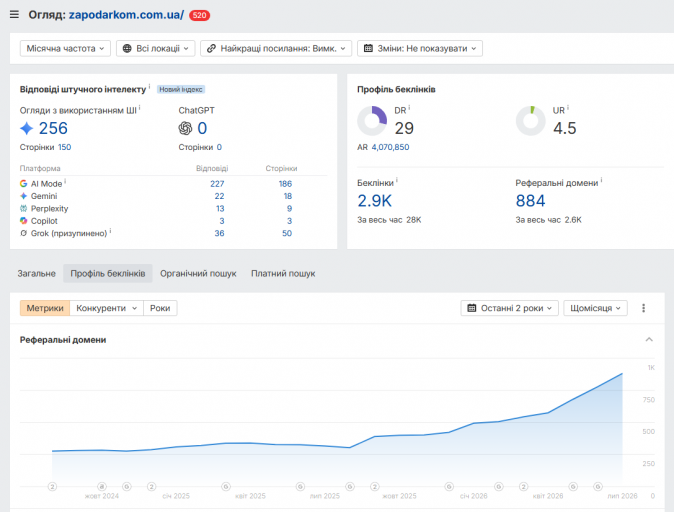Viewport: 674px width, 512px height.
Task: Click the info icon next to DR
Action: tap(409, 107)
